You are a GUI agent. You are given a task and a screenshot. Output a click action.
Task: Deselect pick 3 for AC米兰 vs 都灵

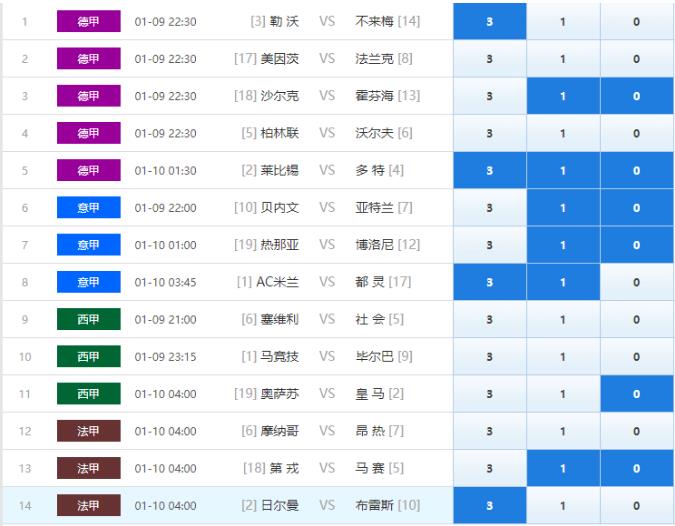pyautogui.click(x=489, y=282)
